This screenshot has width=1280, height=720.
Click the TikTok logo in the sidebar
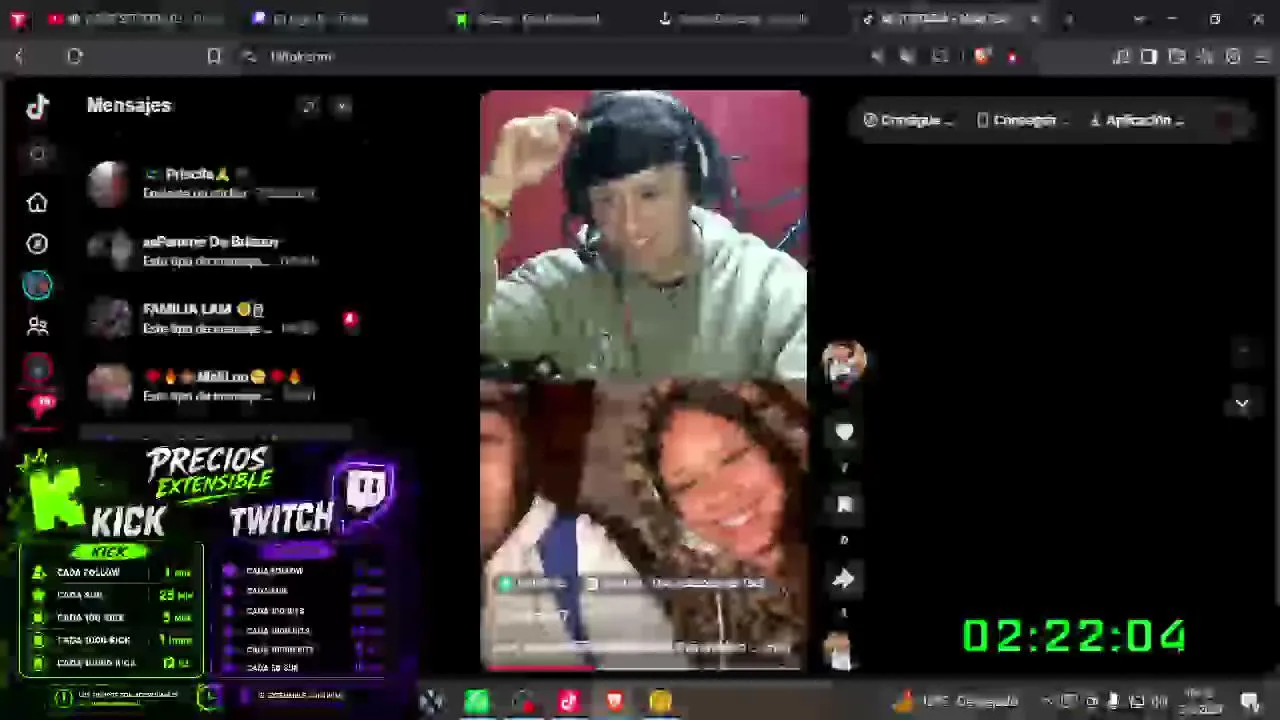[38, 106]
